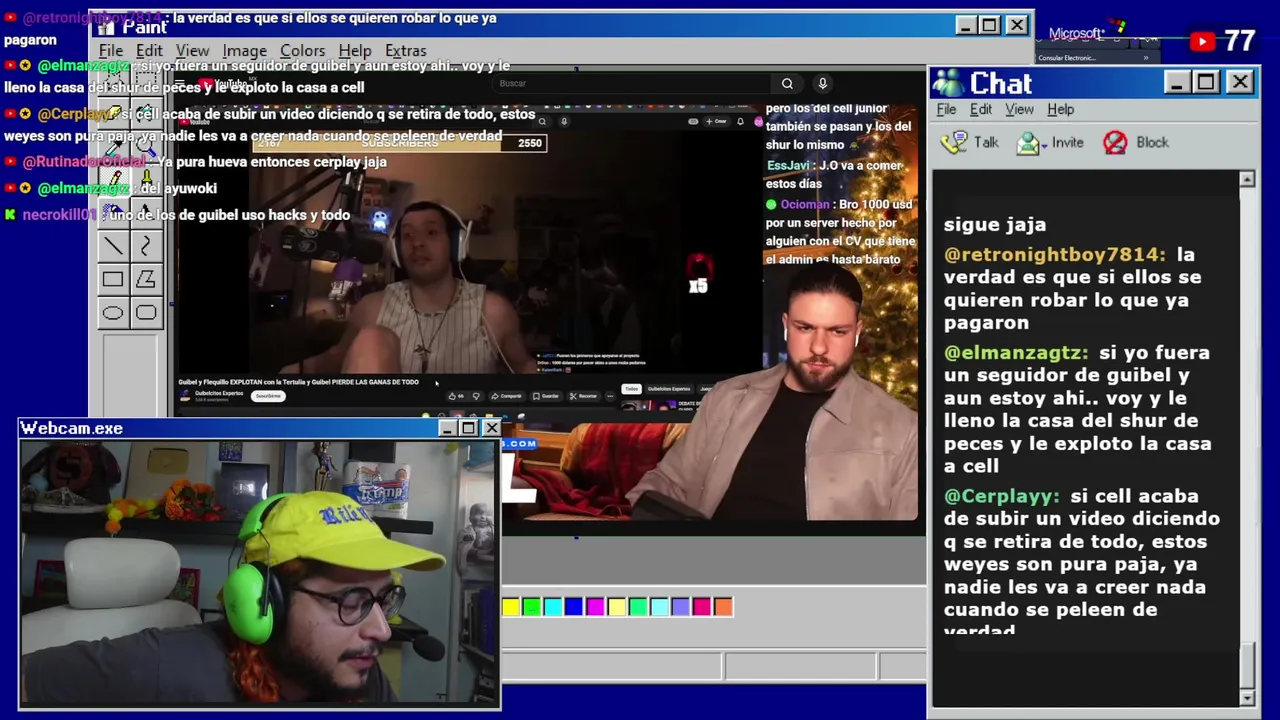Open the Guibel y Flequillo EXPLOTAN video title
This screenshot has height=720, width=1280.
pyautogui.click(x=298, y=382)
